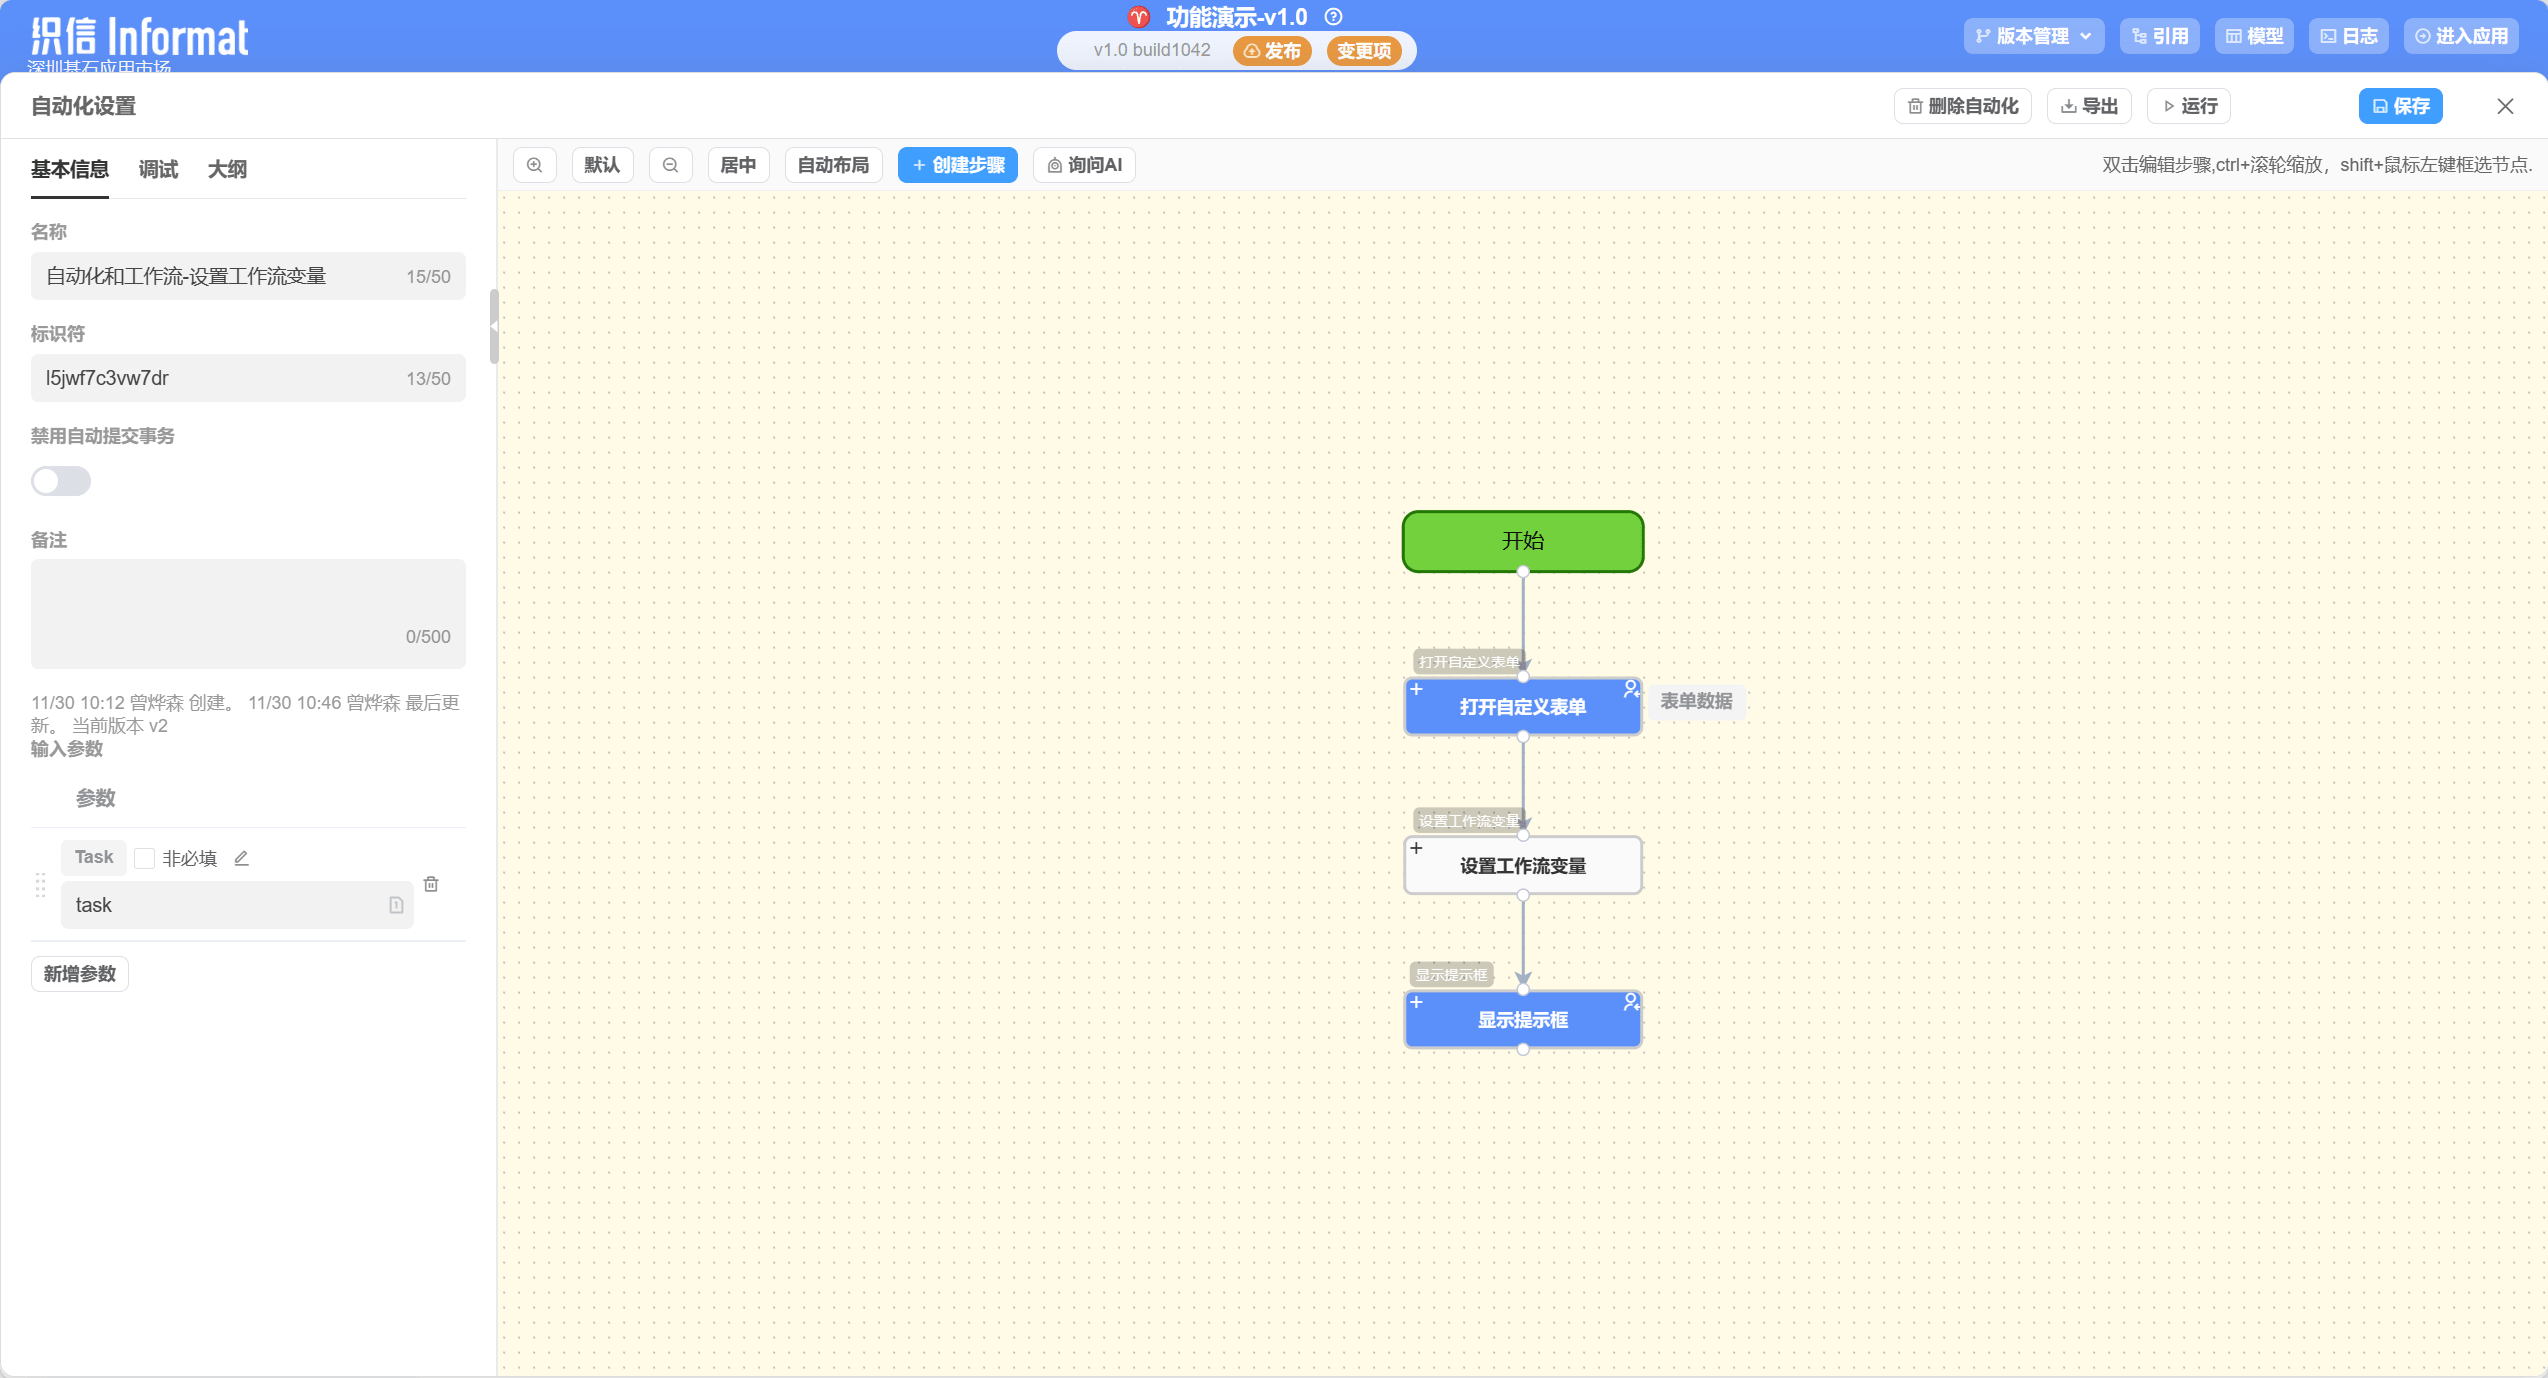Viewport: 2548px width, 1378px height.
Task: Click the user icon on 显示提示框 node
Action: (1631, 1001)
